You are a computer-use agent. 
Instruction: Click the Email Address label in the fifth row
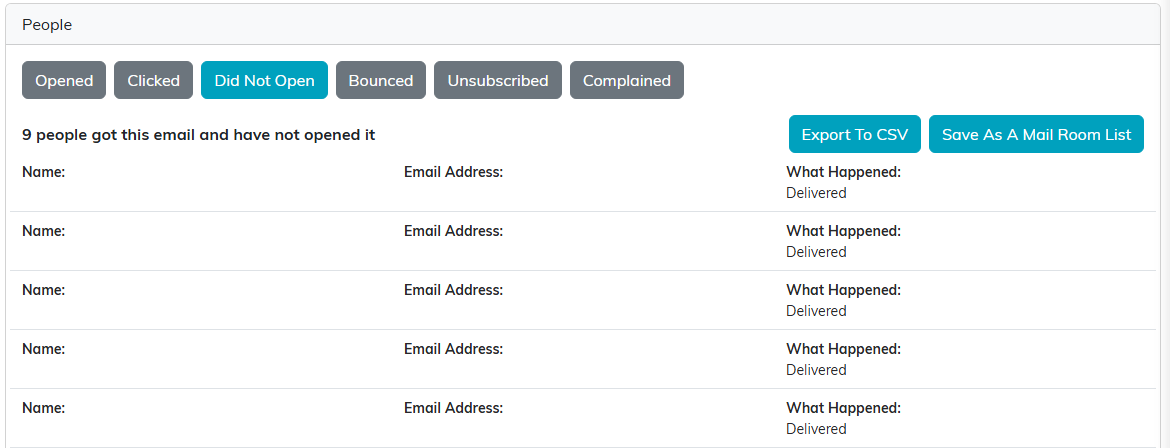point(454,408)
